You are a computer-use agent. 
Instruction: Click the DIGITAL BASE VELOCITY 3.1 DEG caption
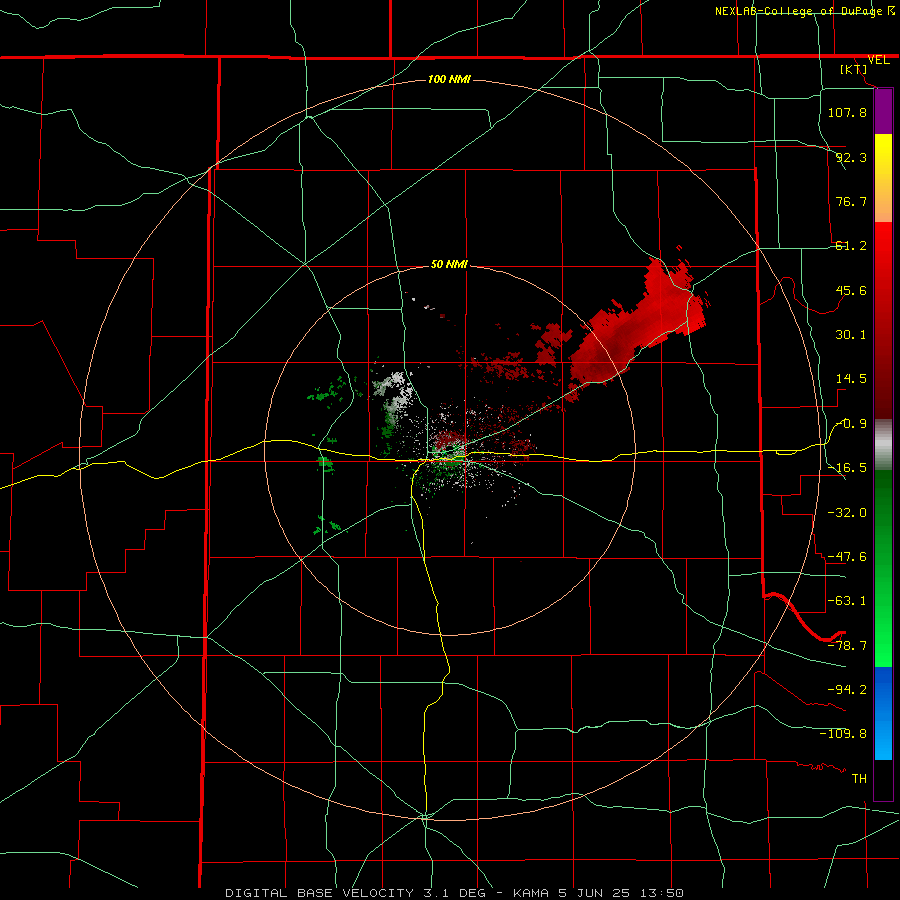(x=355, y=893)
